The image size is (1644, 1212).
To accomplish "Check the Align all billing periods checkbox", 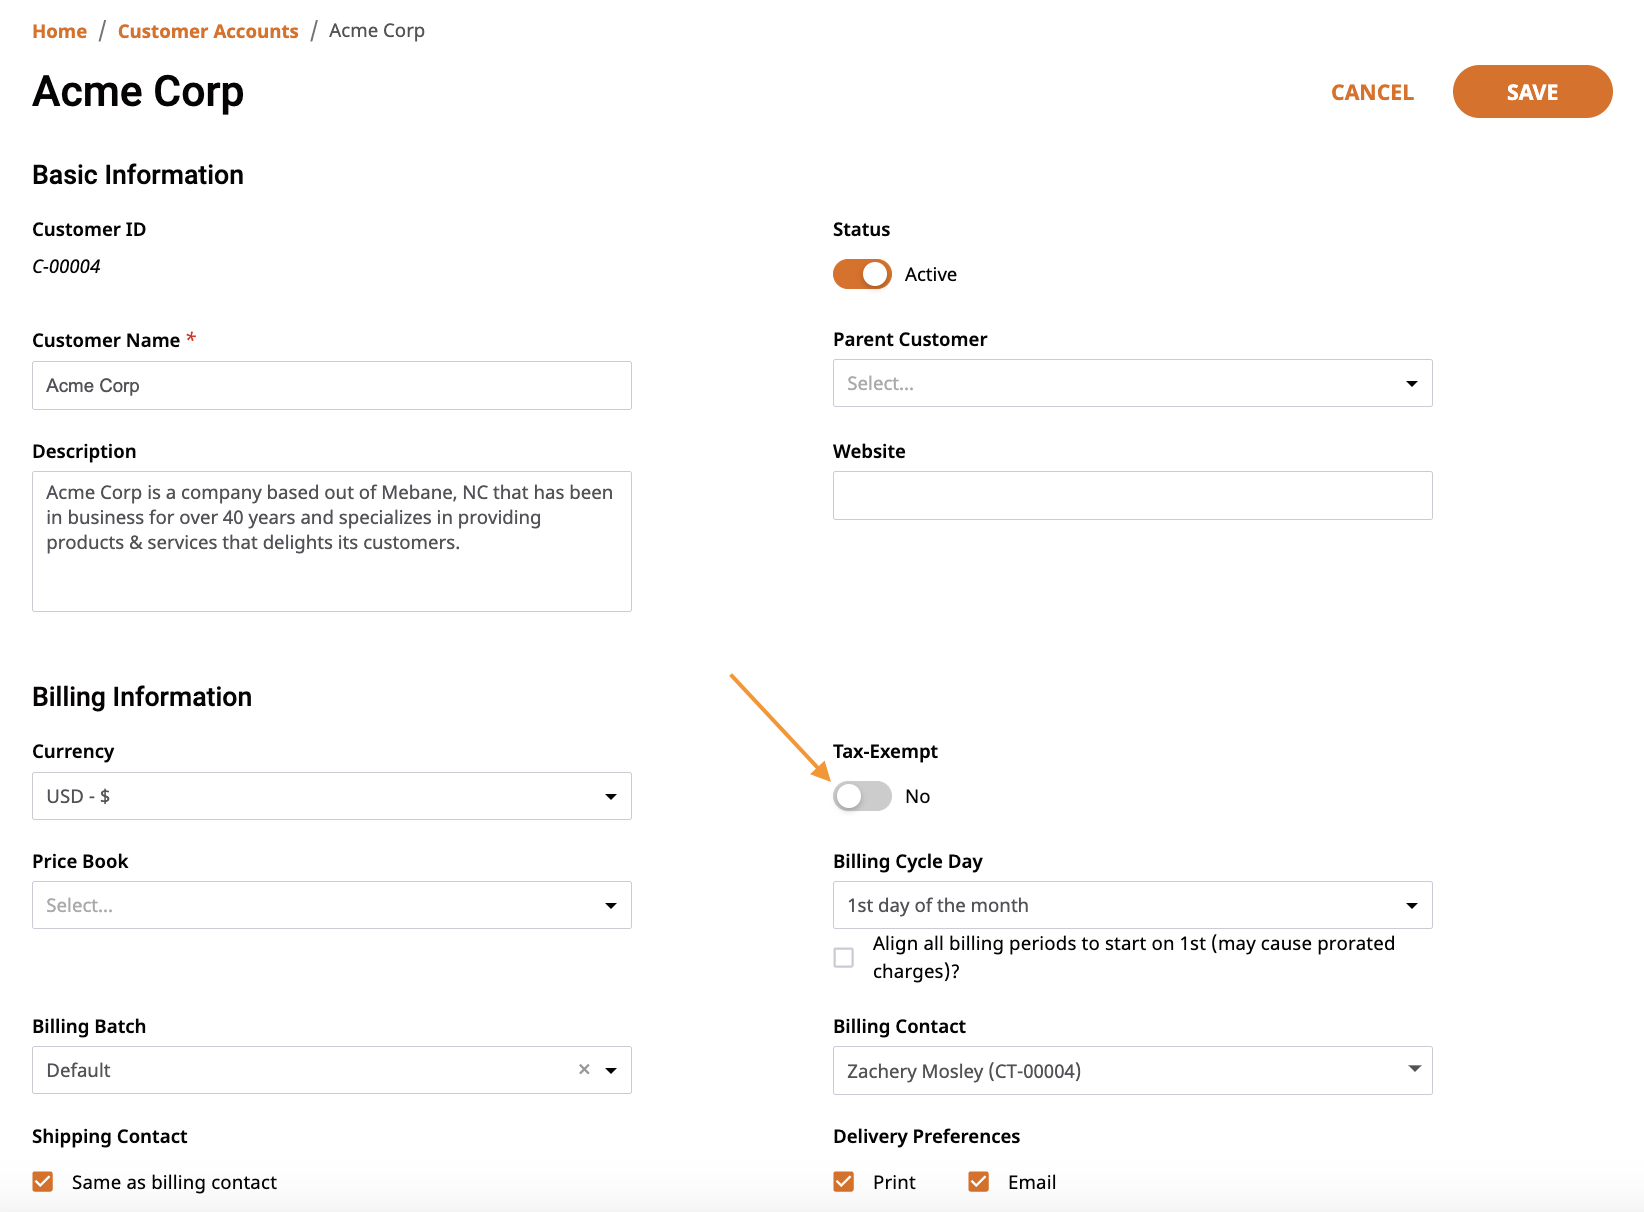I will (844, 957).
